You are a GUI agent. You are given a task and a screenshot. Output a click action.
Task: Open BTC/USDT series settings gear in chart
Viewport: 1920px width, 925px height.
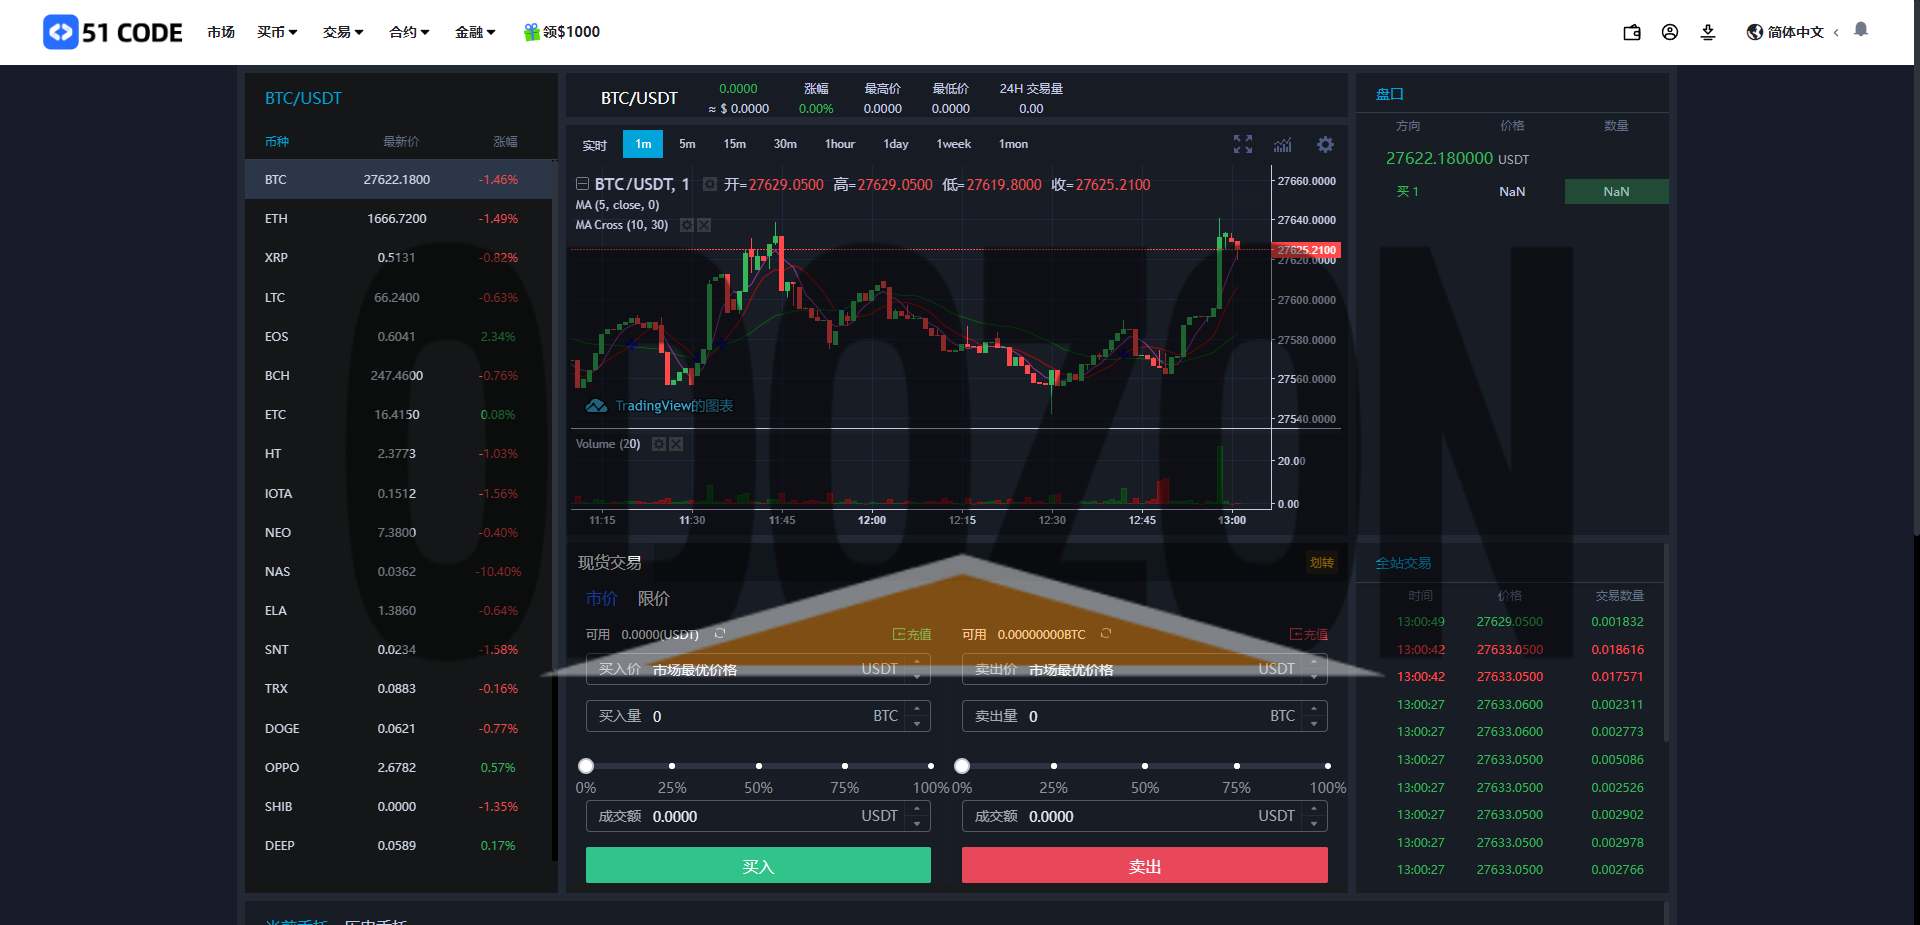710,184
